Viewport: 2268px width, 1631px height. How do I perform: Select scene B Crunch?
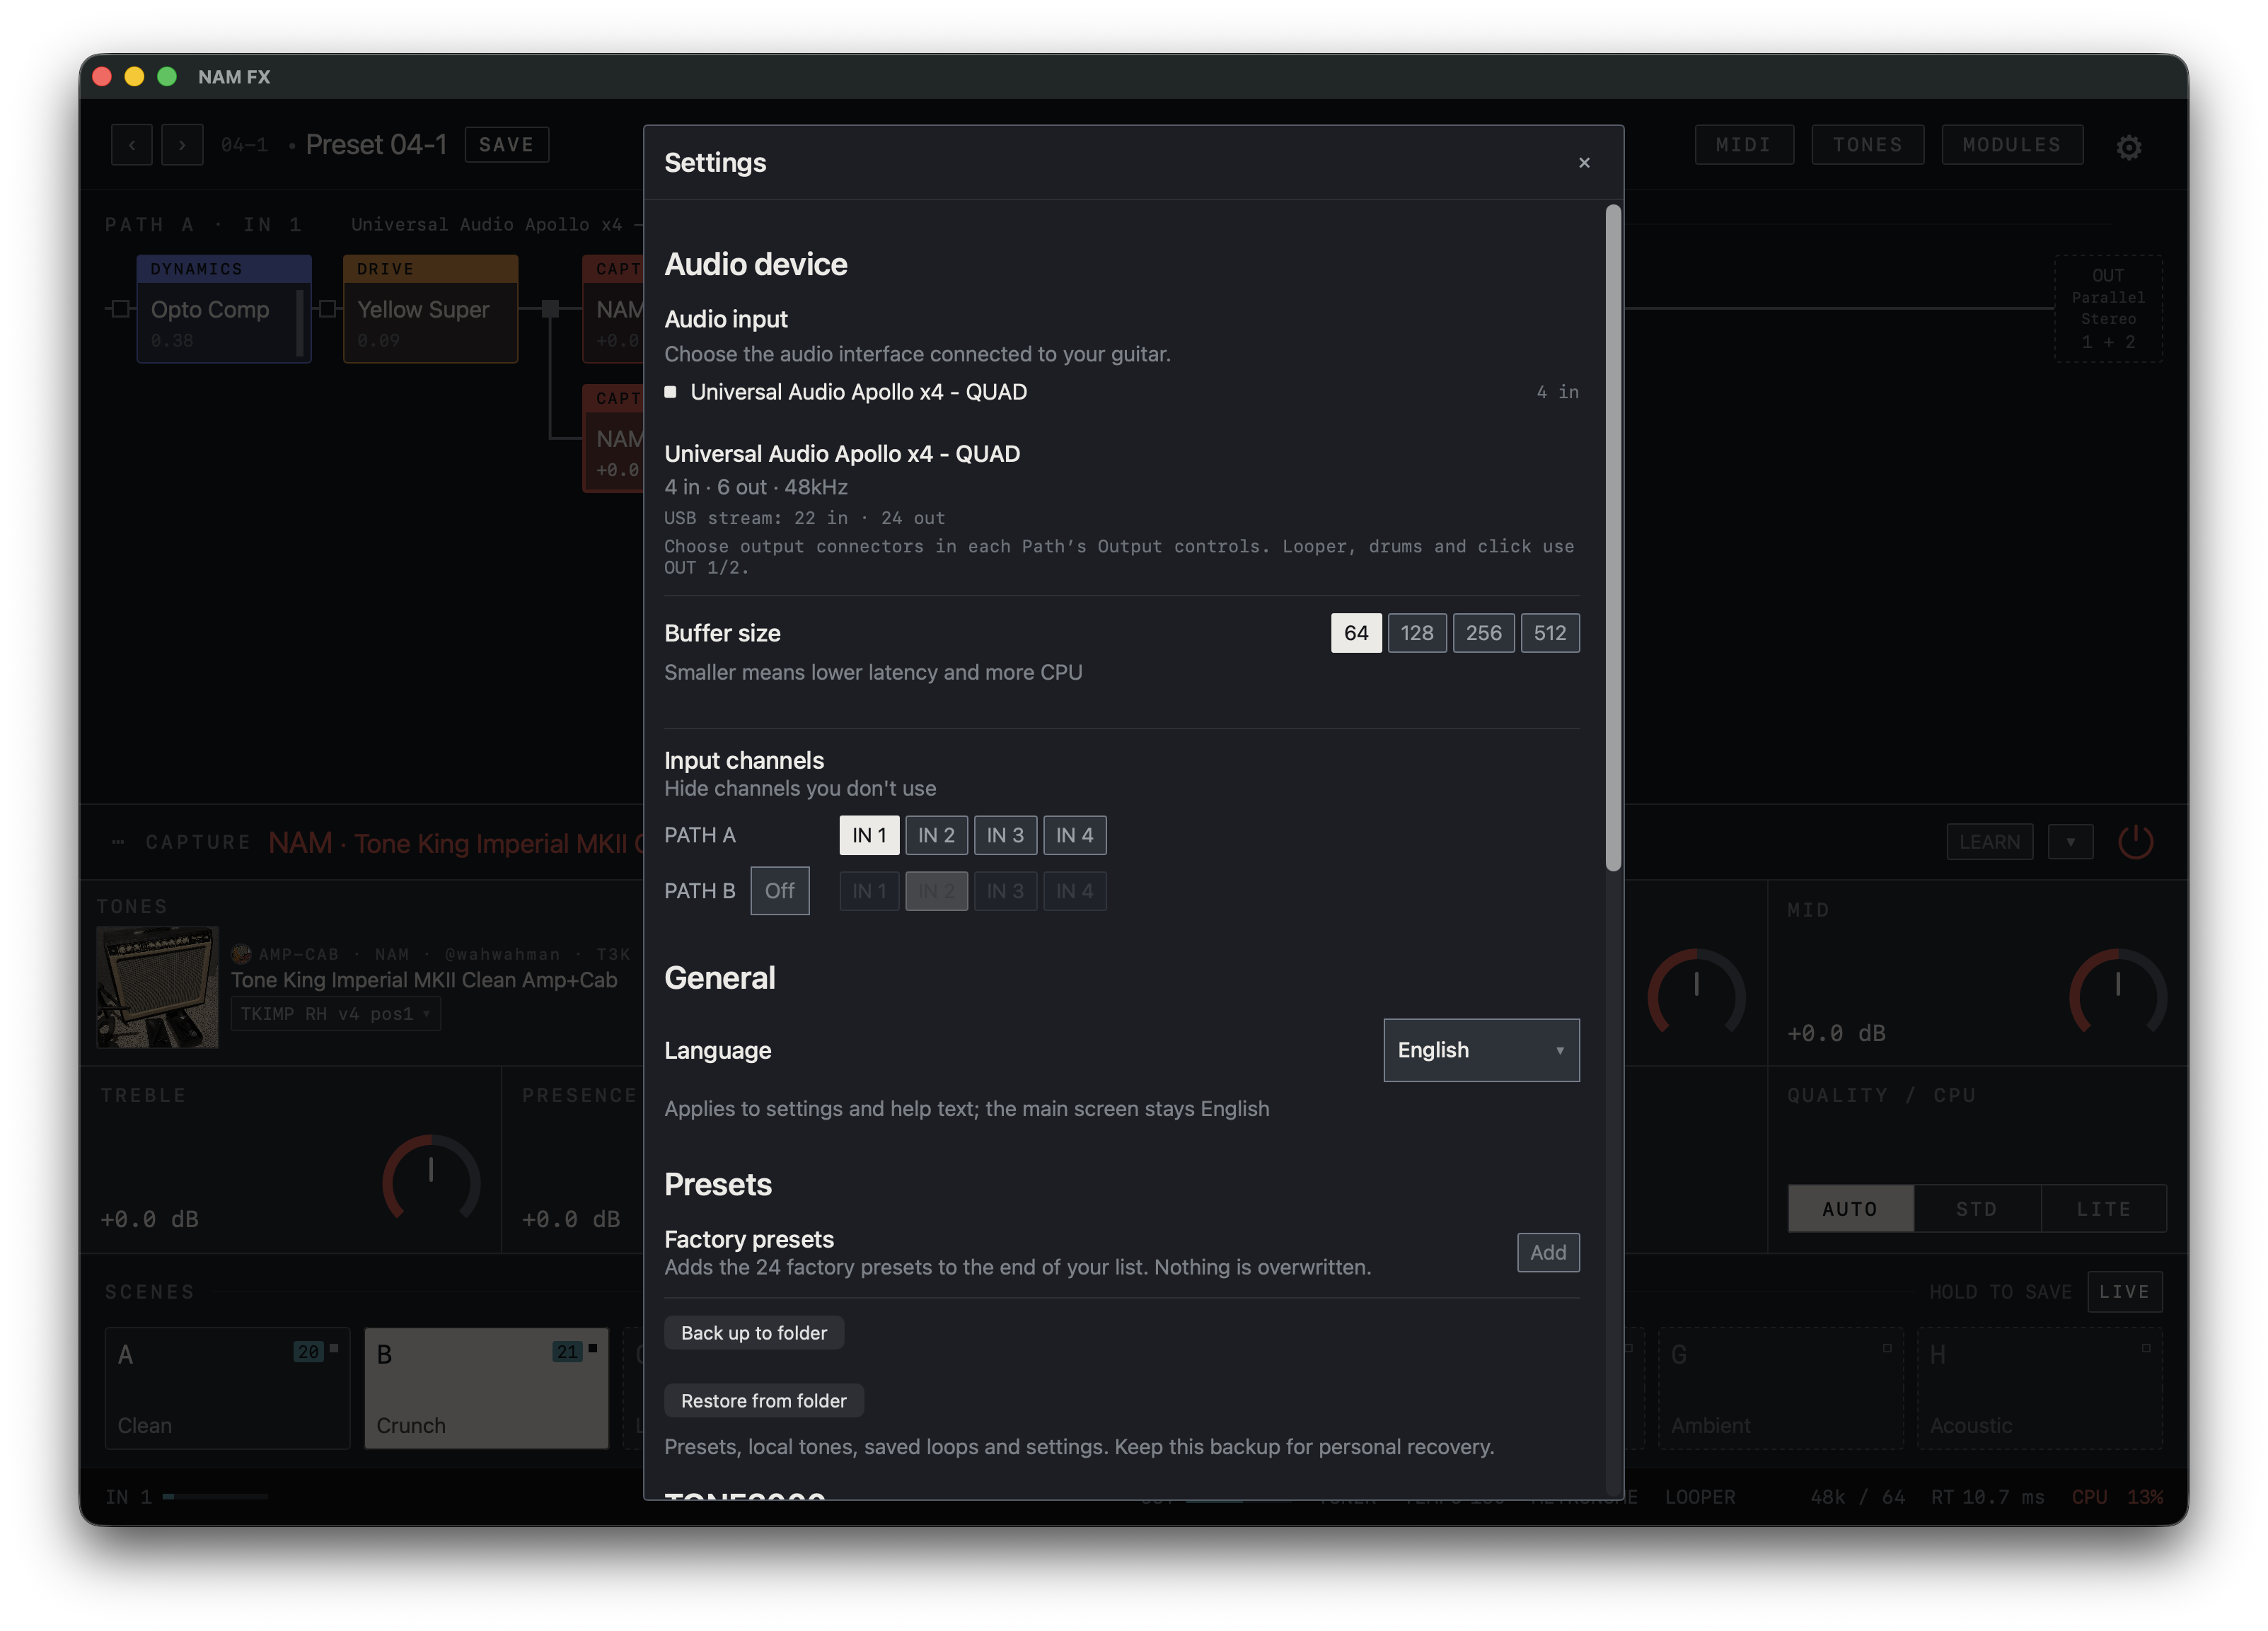pyautogui.click(x=486, y=1388)
